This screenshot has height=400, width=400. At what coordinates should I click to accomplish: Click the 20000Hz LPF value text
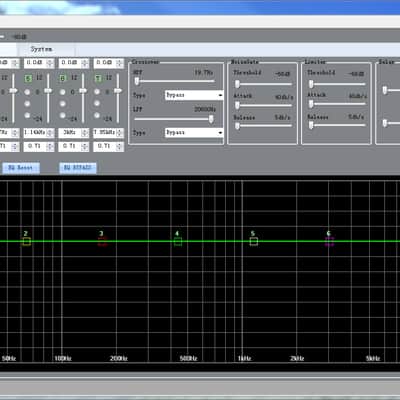[205, 109]
